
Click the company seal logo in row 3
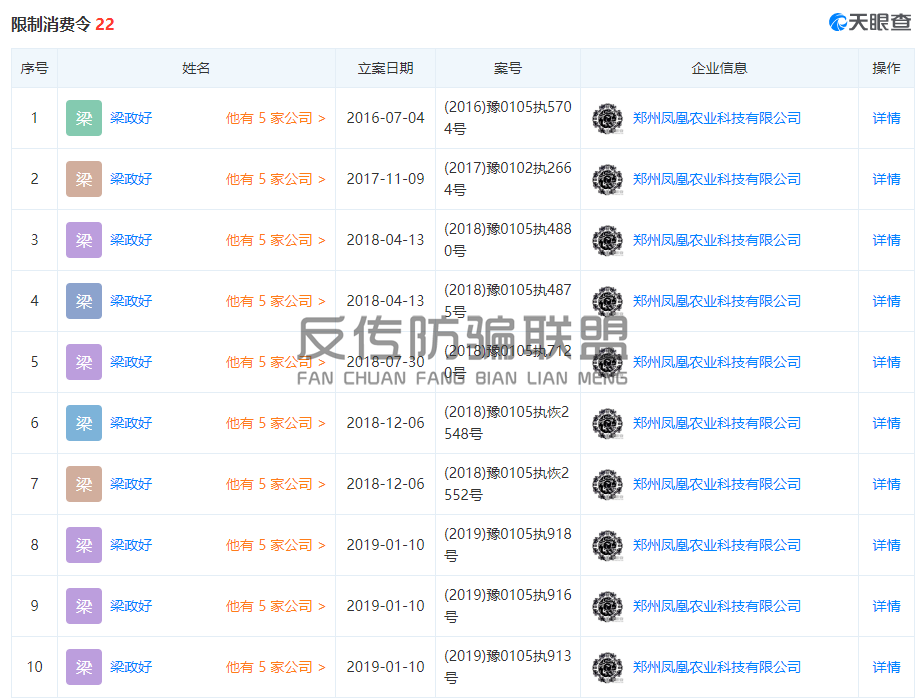pos(607,241)
